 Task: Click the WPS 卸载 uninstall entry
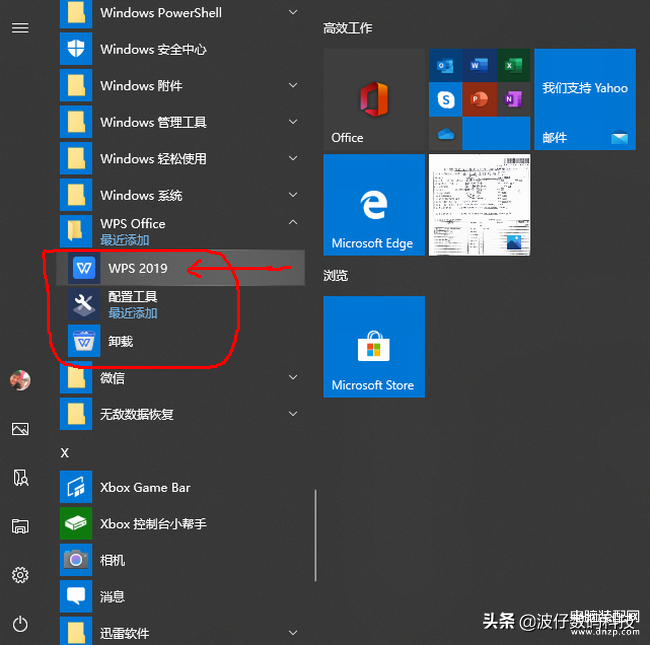pyautogui.click(x=180, y=341)
